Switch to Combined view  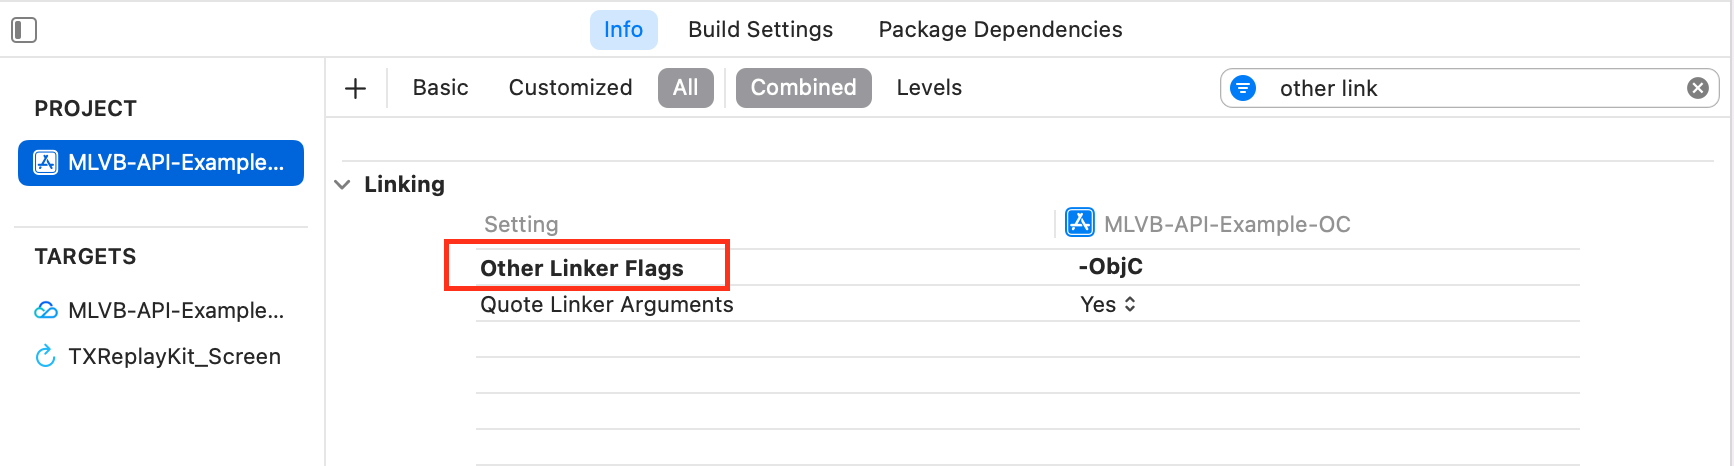(x=803, y=88)
